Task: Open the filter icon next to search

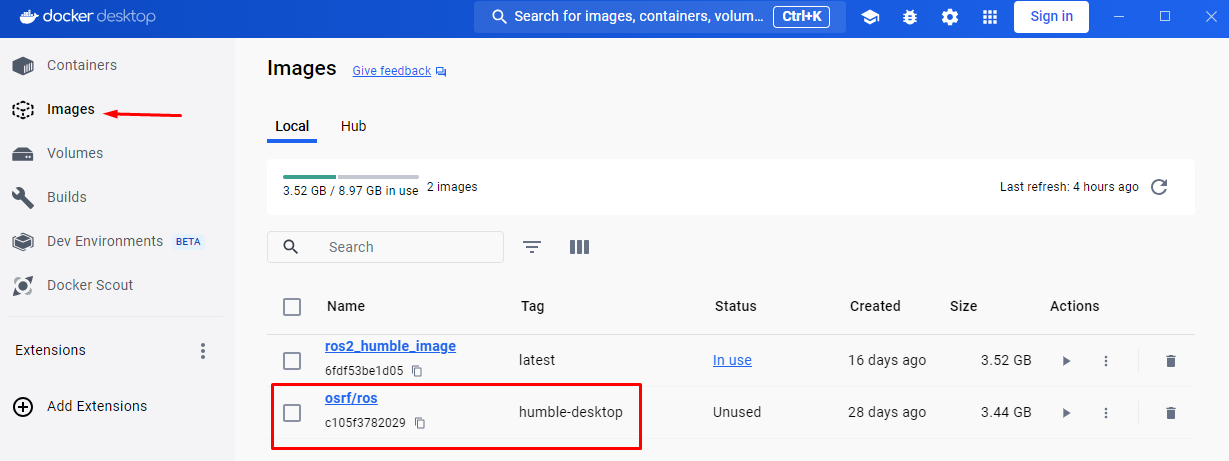Action: click(x=532, y=247)
